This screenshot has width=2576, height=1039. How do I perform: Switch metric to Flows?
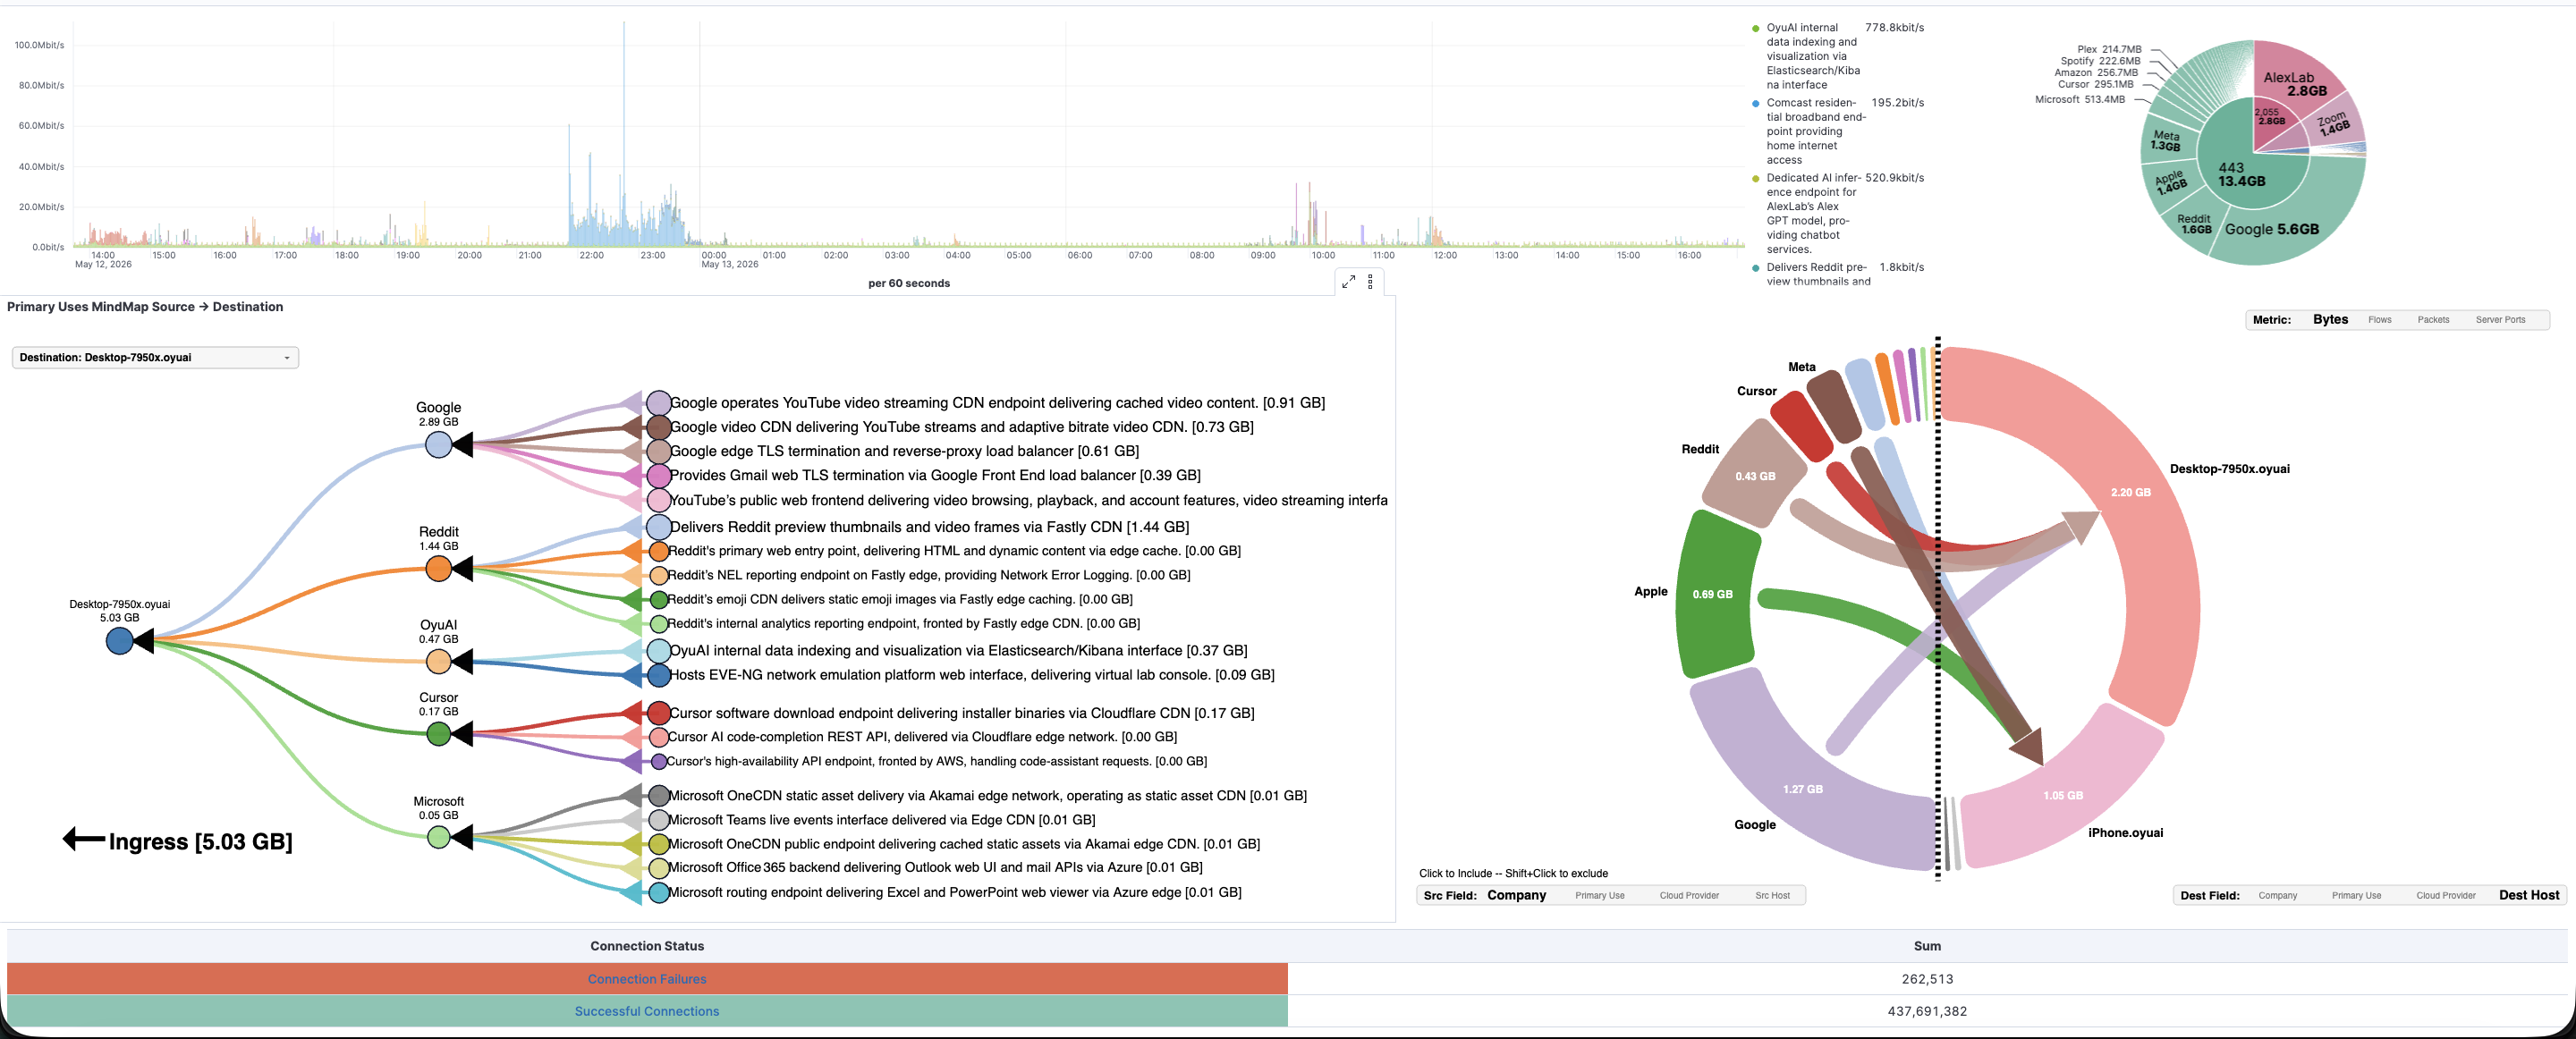2379,320
